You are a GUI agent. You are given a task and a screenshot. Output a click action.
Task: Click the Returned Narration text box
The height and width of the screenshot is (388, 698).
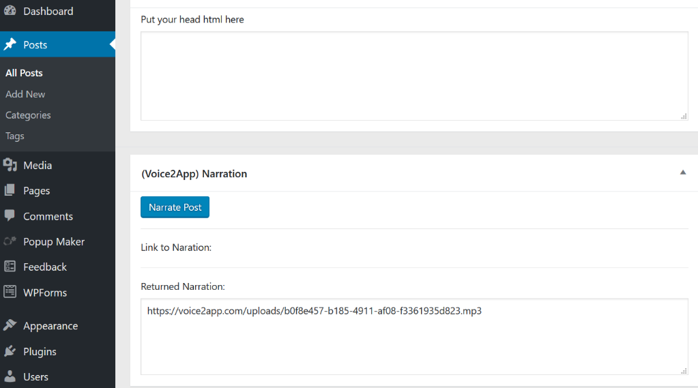(x=414, y=337)
